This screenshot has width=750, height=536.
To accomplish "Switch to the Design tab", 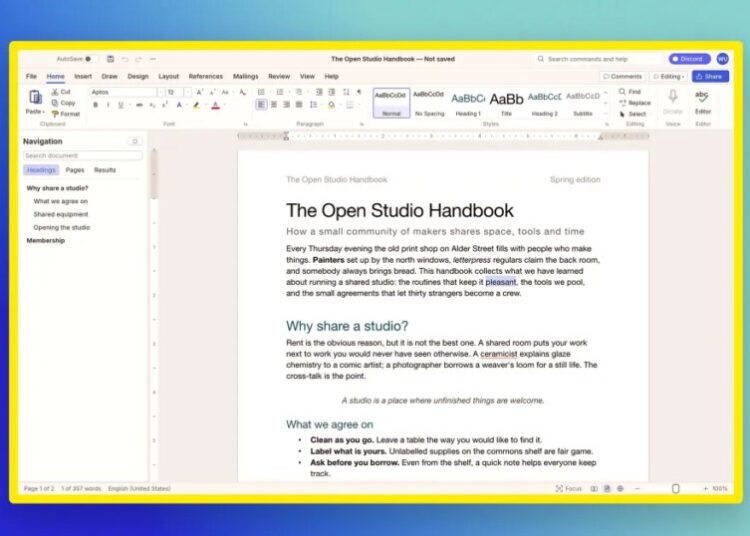I will 138,77.
